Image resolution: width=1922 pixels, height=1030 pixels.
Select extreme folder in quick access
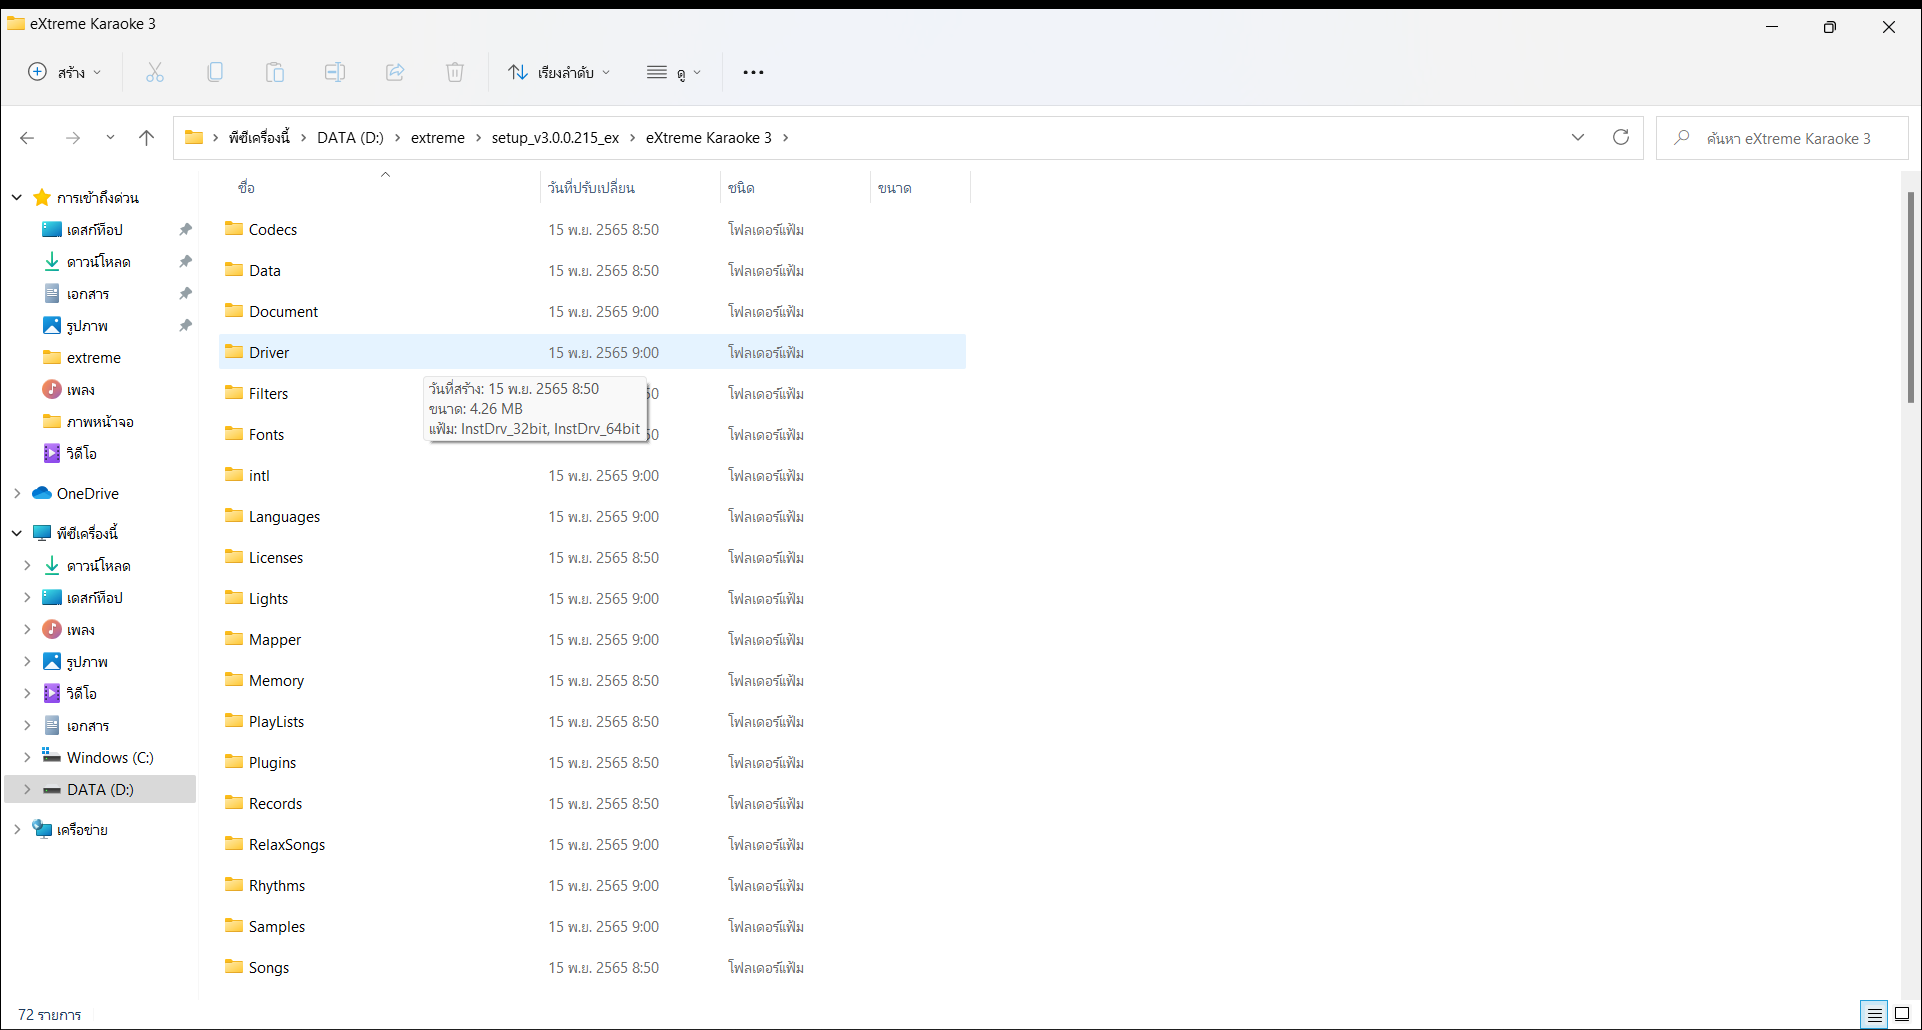pos(94,357)
